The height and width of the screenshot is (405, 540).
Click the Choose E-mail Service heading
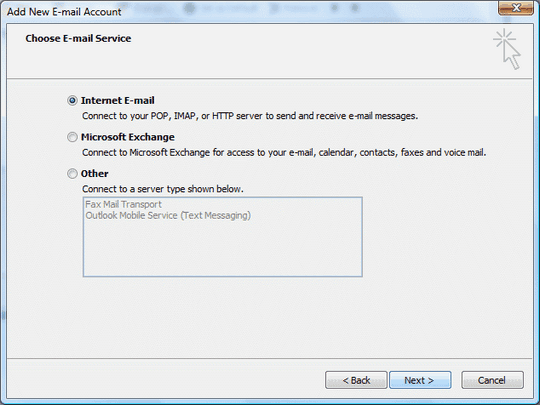point(78,38)
